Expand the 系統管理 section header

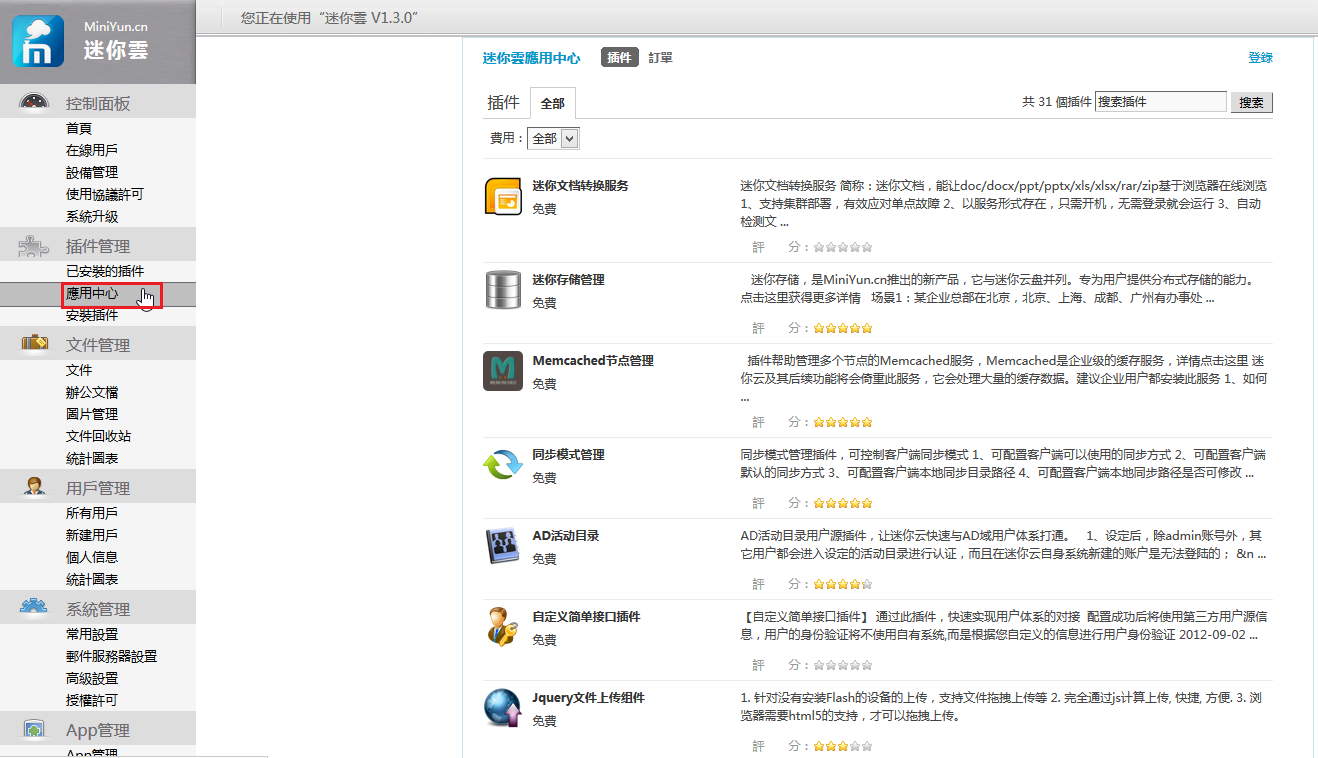[98, 608]
